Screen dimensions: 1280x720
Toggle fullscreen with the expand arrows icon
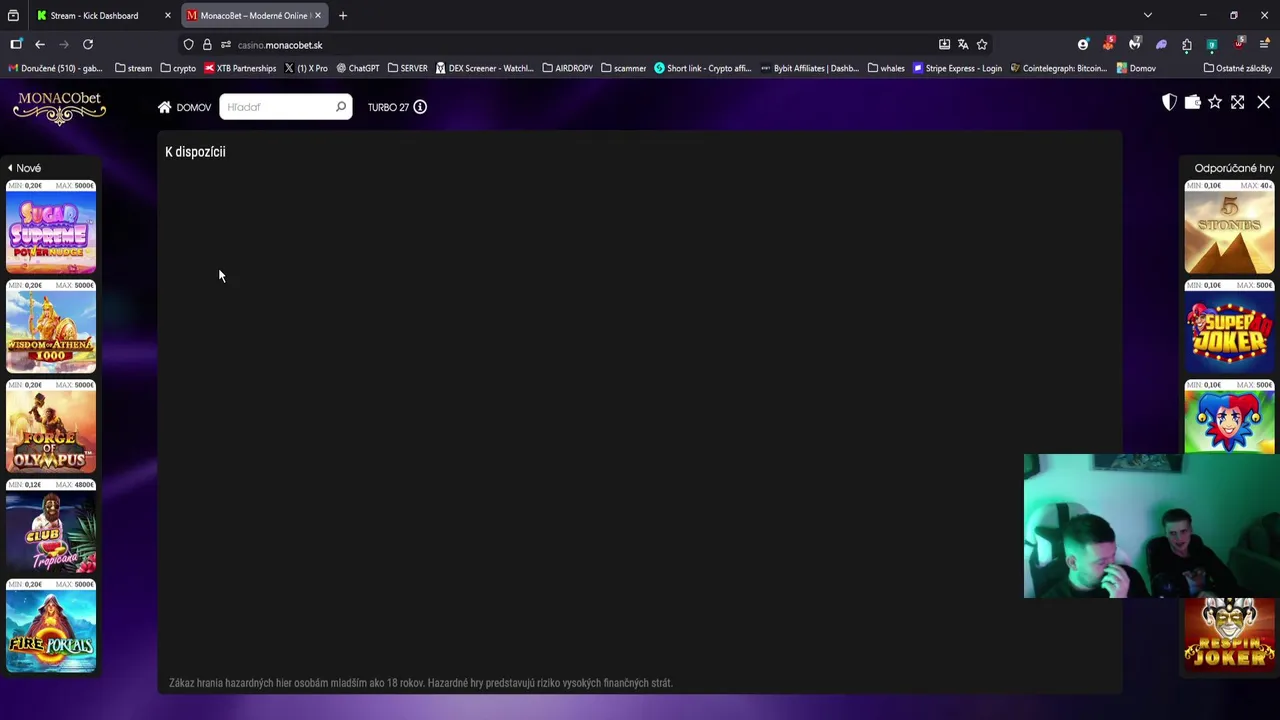click(x=1238, y=102)
